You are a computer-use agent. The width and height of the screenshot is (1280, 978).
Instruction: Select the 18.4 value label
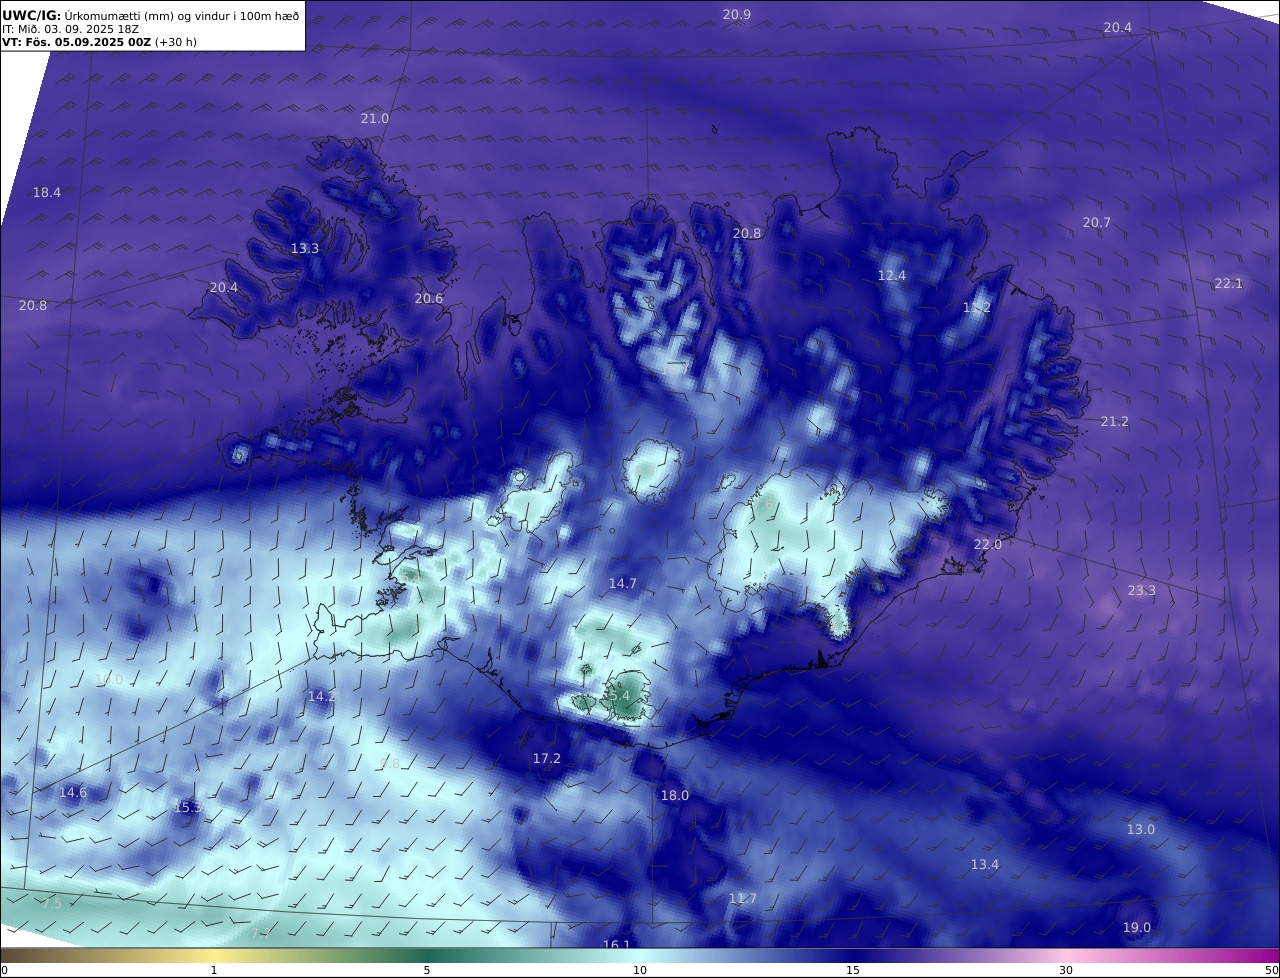click(47, 192)
